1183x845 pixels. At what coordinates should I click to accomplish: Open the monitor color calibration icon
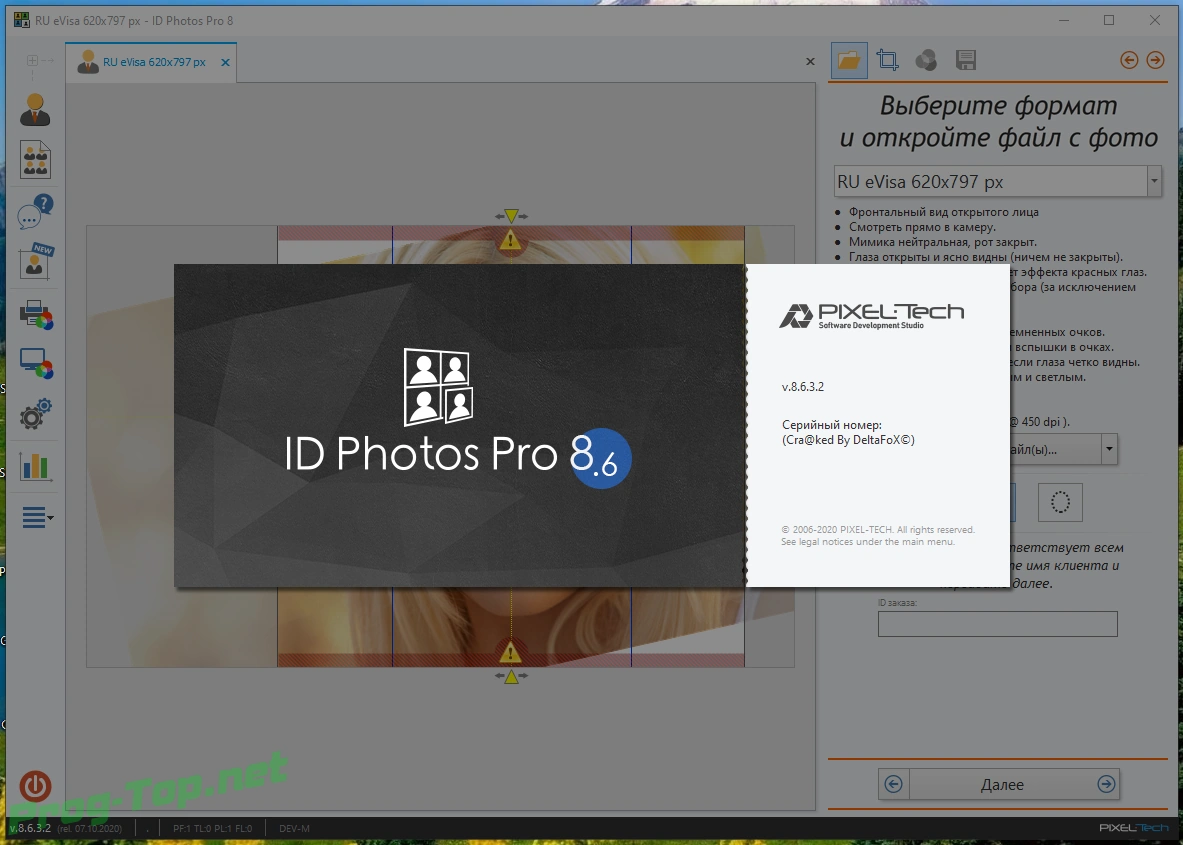[36, 364]
